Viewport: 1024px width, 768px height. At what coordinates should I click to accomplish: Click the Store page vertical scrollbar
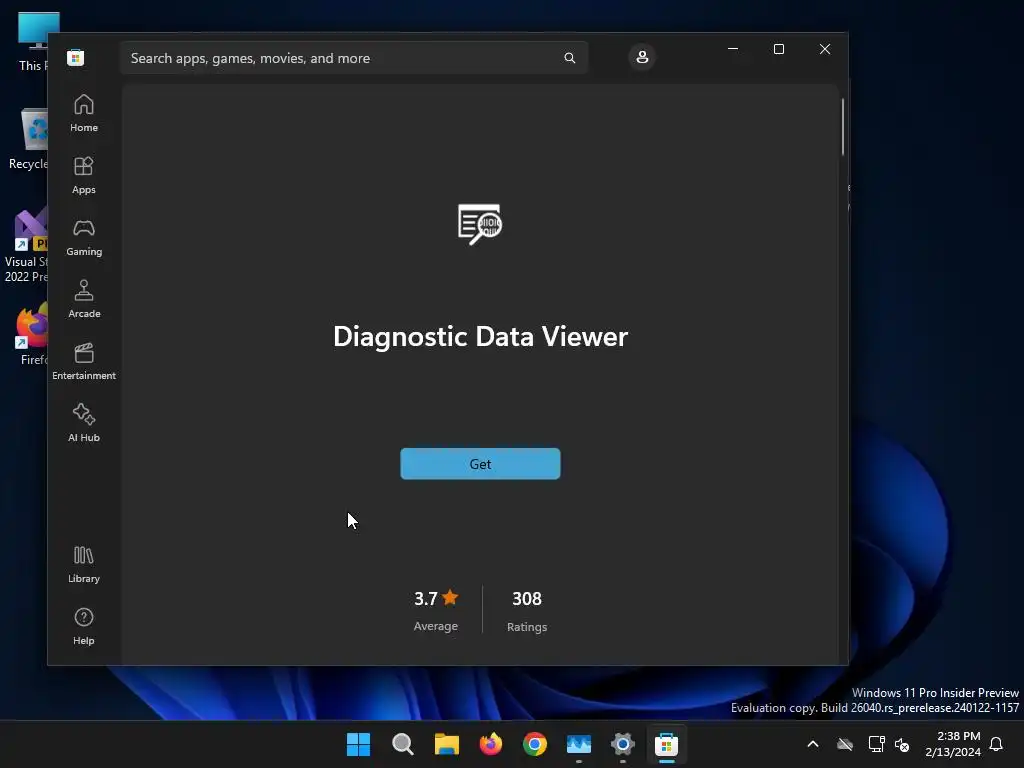842,127
